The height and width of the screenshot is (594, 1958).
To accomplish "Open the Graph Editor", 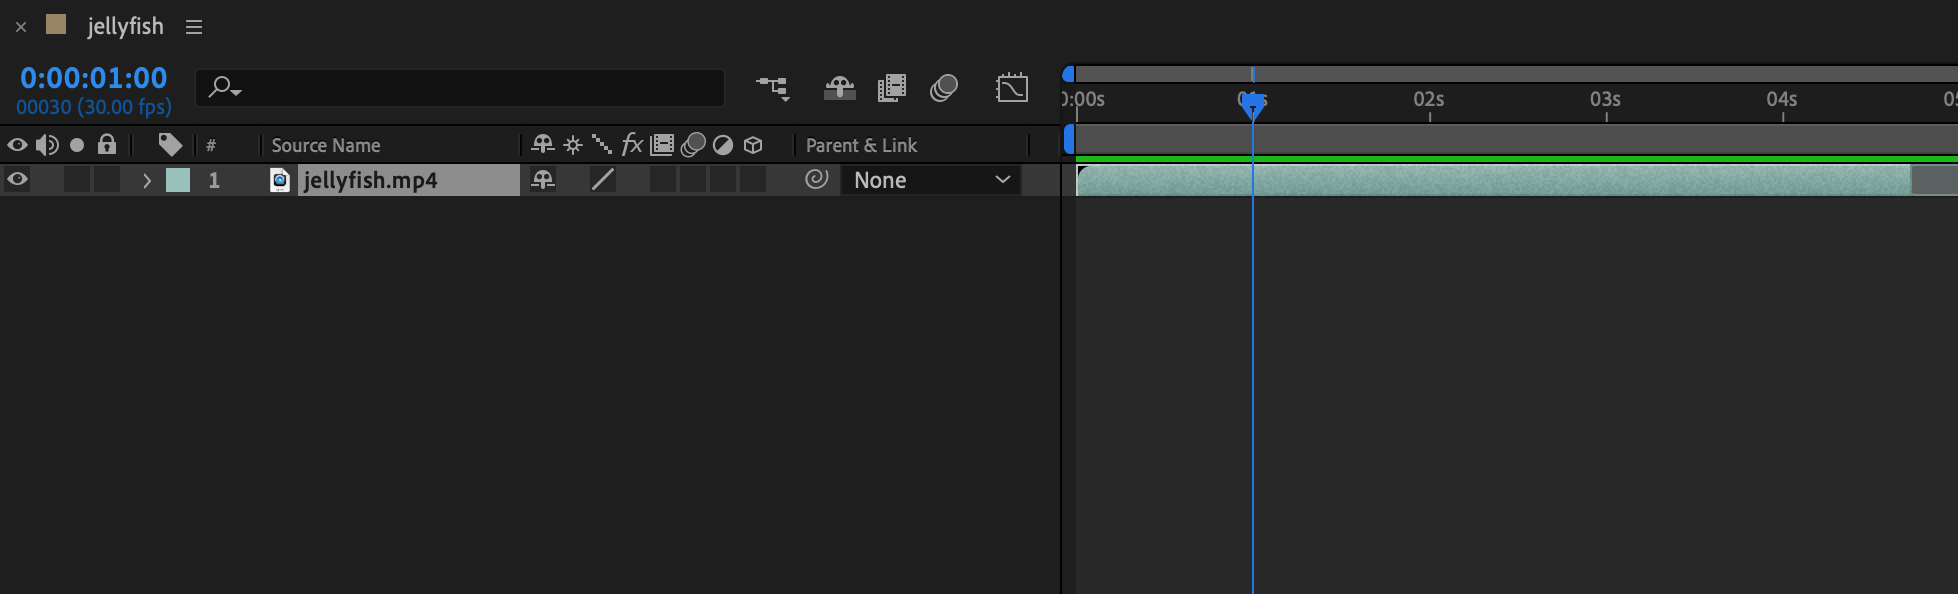I will (x=1012, y=89).
